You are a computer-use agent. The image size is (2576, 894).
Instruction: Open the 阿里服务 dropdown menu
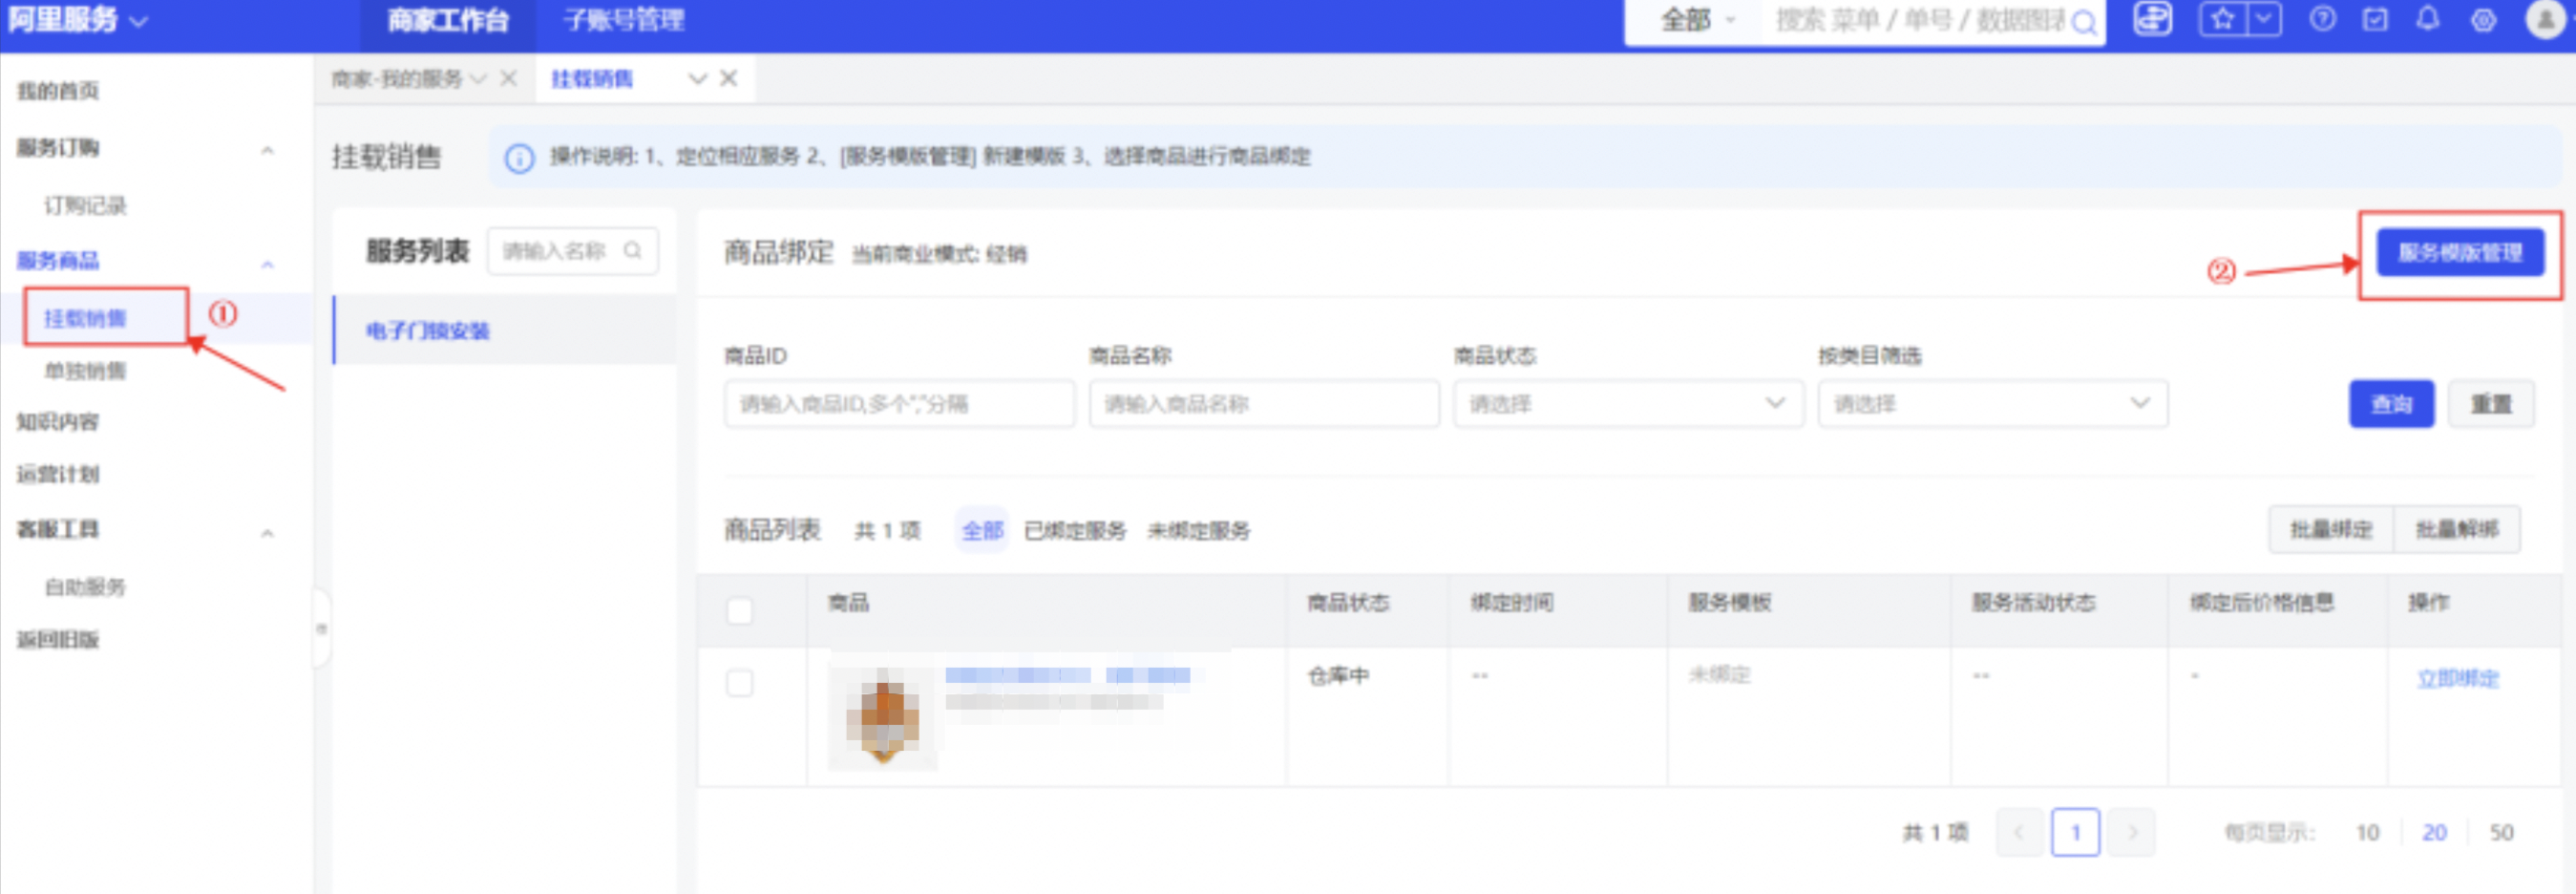pyautogui.click(x=77, y=20)
